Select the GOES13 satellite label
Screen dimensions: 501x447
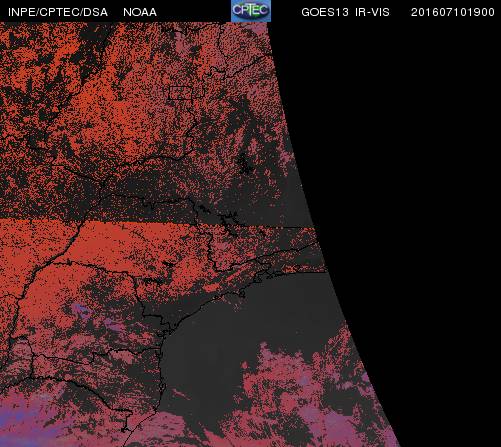[325, 12]
